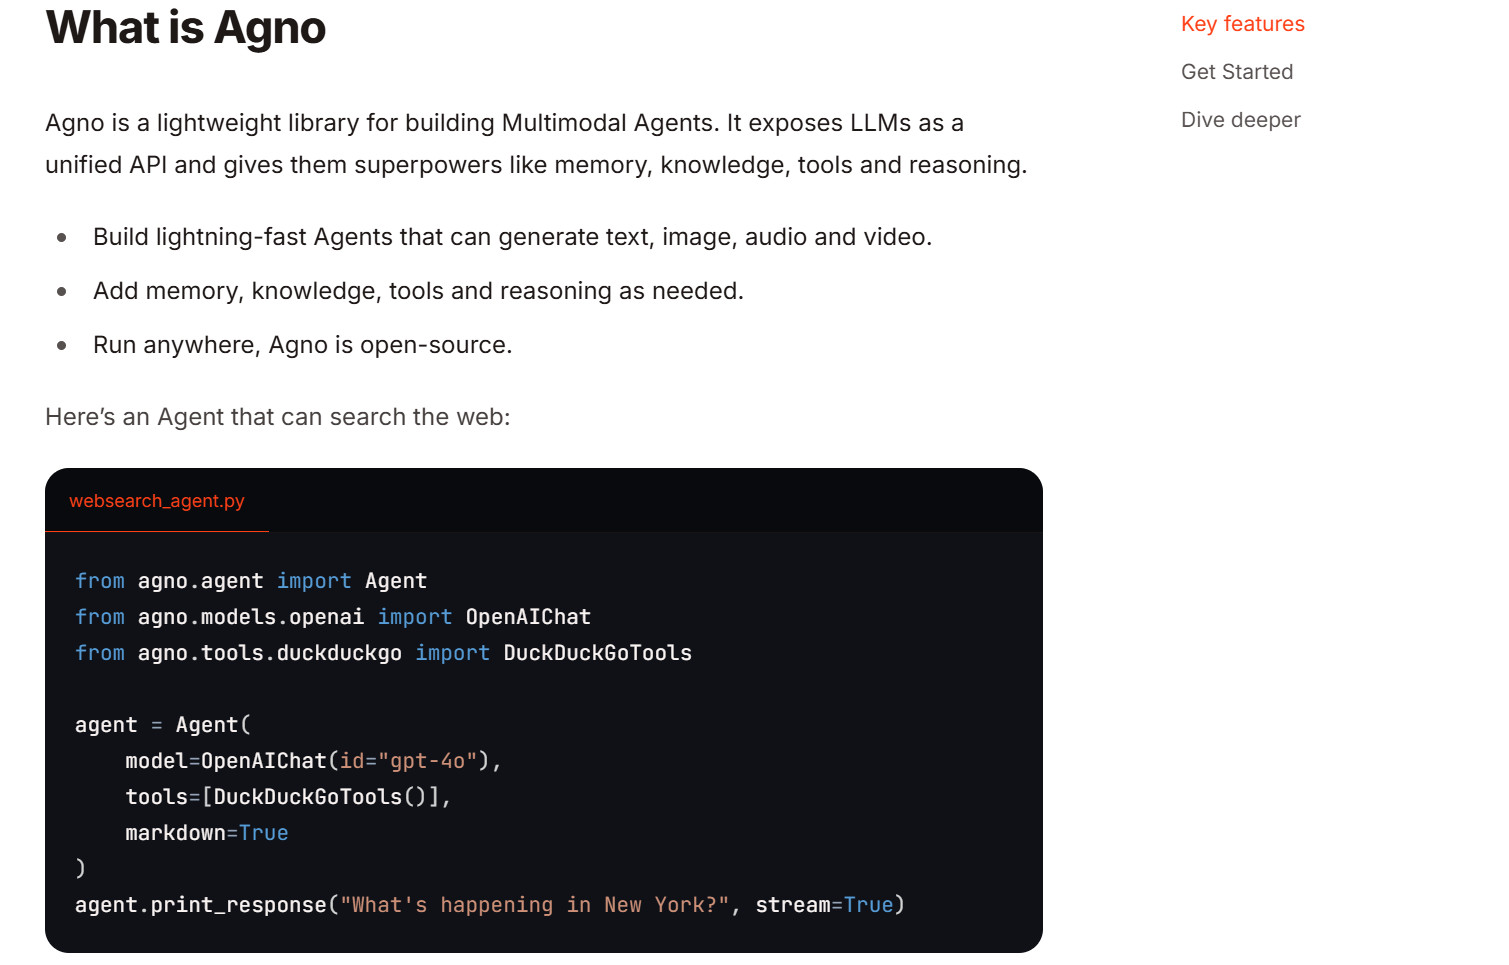Click the code line importing DuckDuckGoTools
The image size is (1509, 965).
coord(383,653)
